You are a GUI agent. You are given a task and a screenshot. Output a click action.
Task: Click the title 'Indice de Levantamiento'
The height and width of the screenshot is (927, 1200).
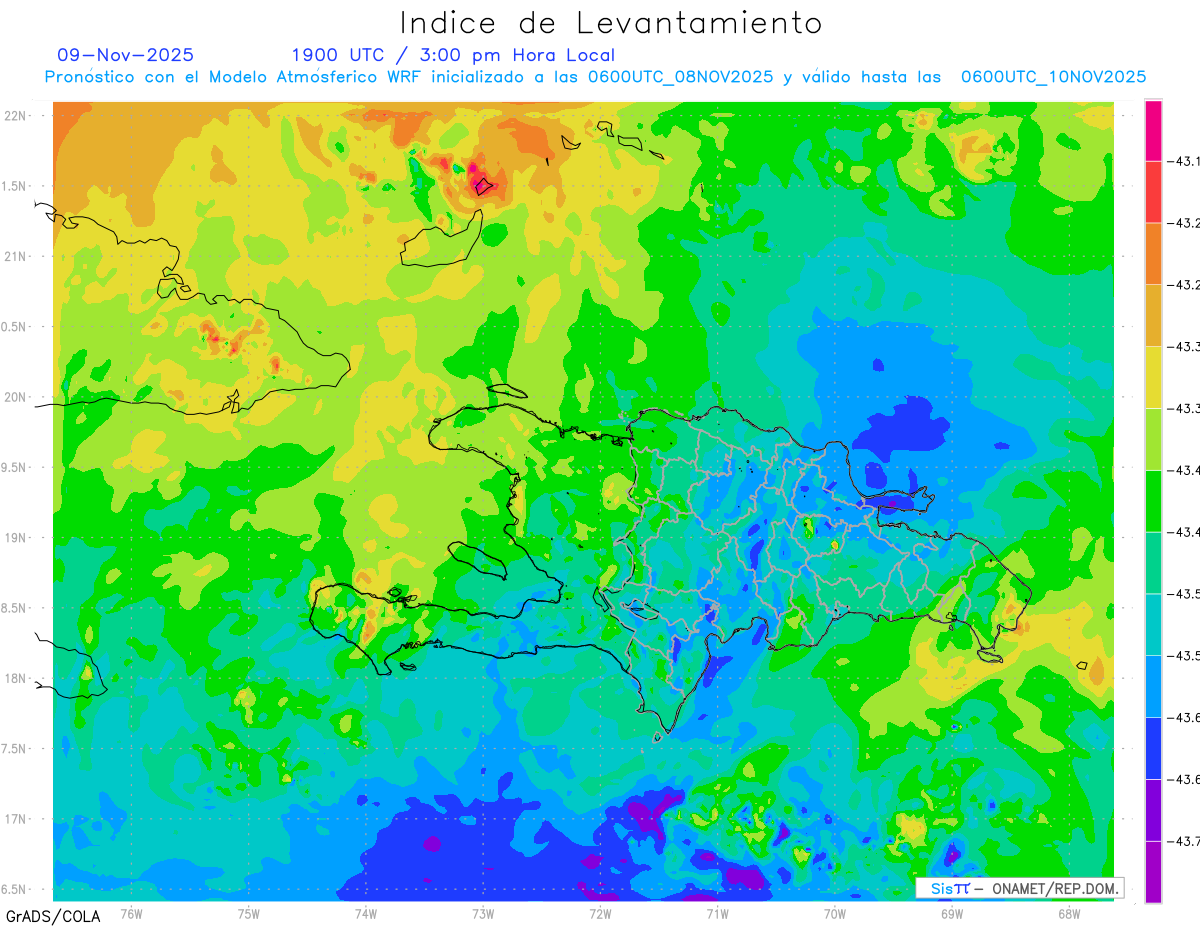611,23
